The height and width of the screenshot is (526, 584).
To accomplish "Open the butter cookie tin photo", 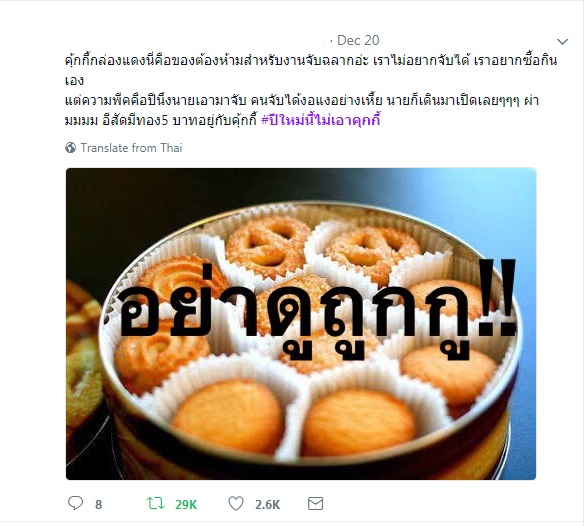I will coord(301,323).
